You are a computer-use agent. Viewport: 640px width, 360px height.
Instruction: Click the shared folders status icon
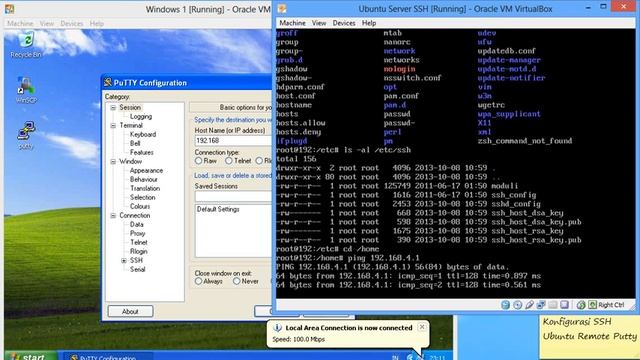[x=553, y=305]
